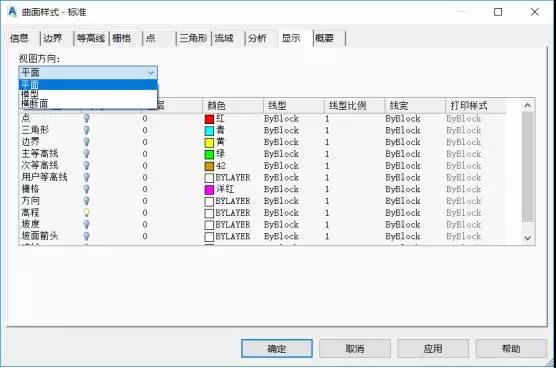Click the Autodesk A icon in title bar

(12, 12)
